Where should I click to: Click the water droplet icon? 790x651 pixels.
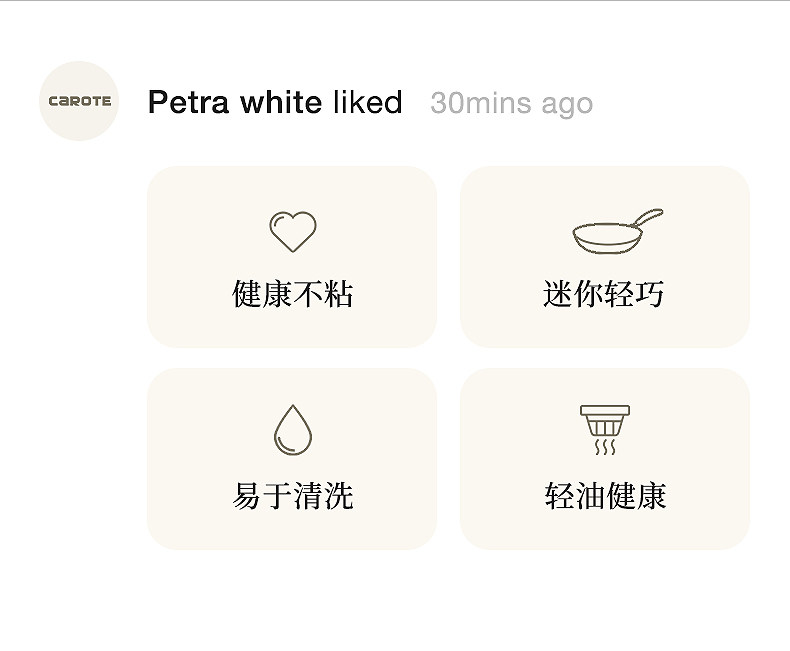coord(292,429)
